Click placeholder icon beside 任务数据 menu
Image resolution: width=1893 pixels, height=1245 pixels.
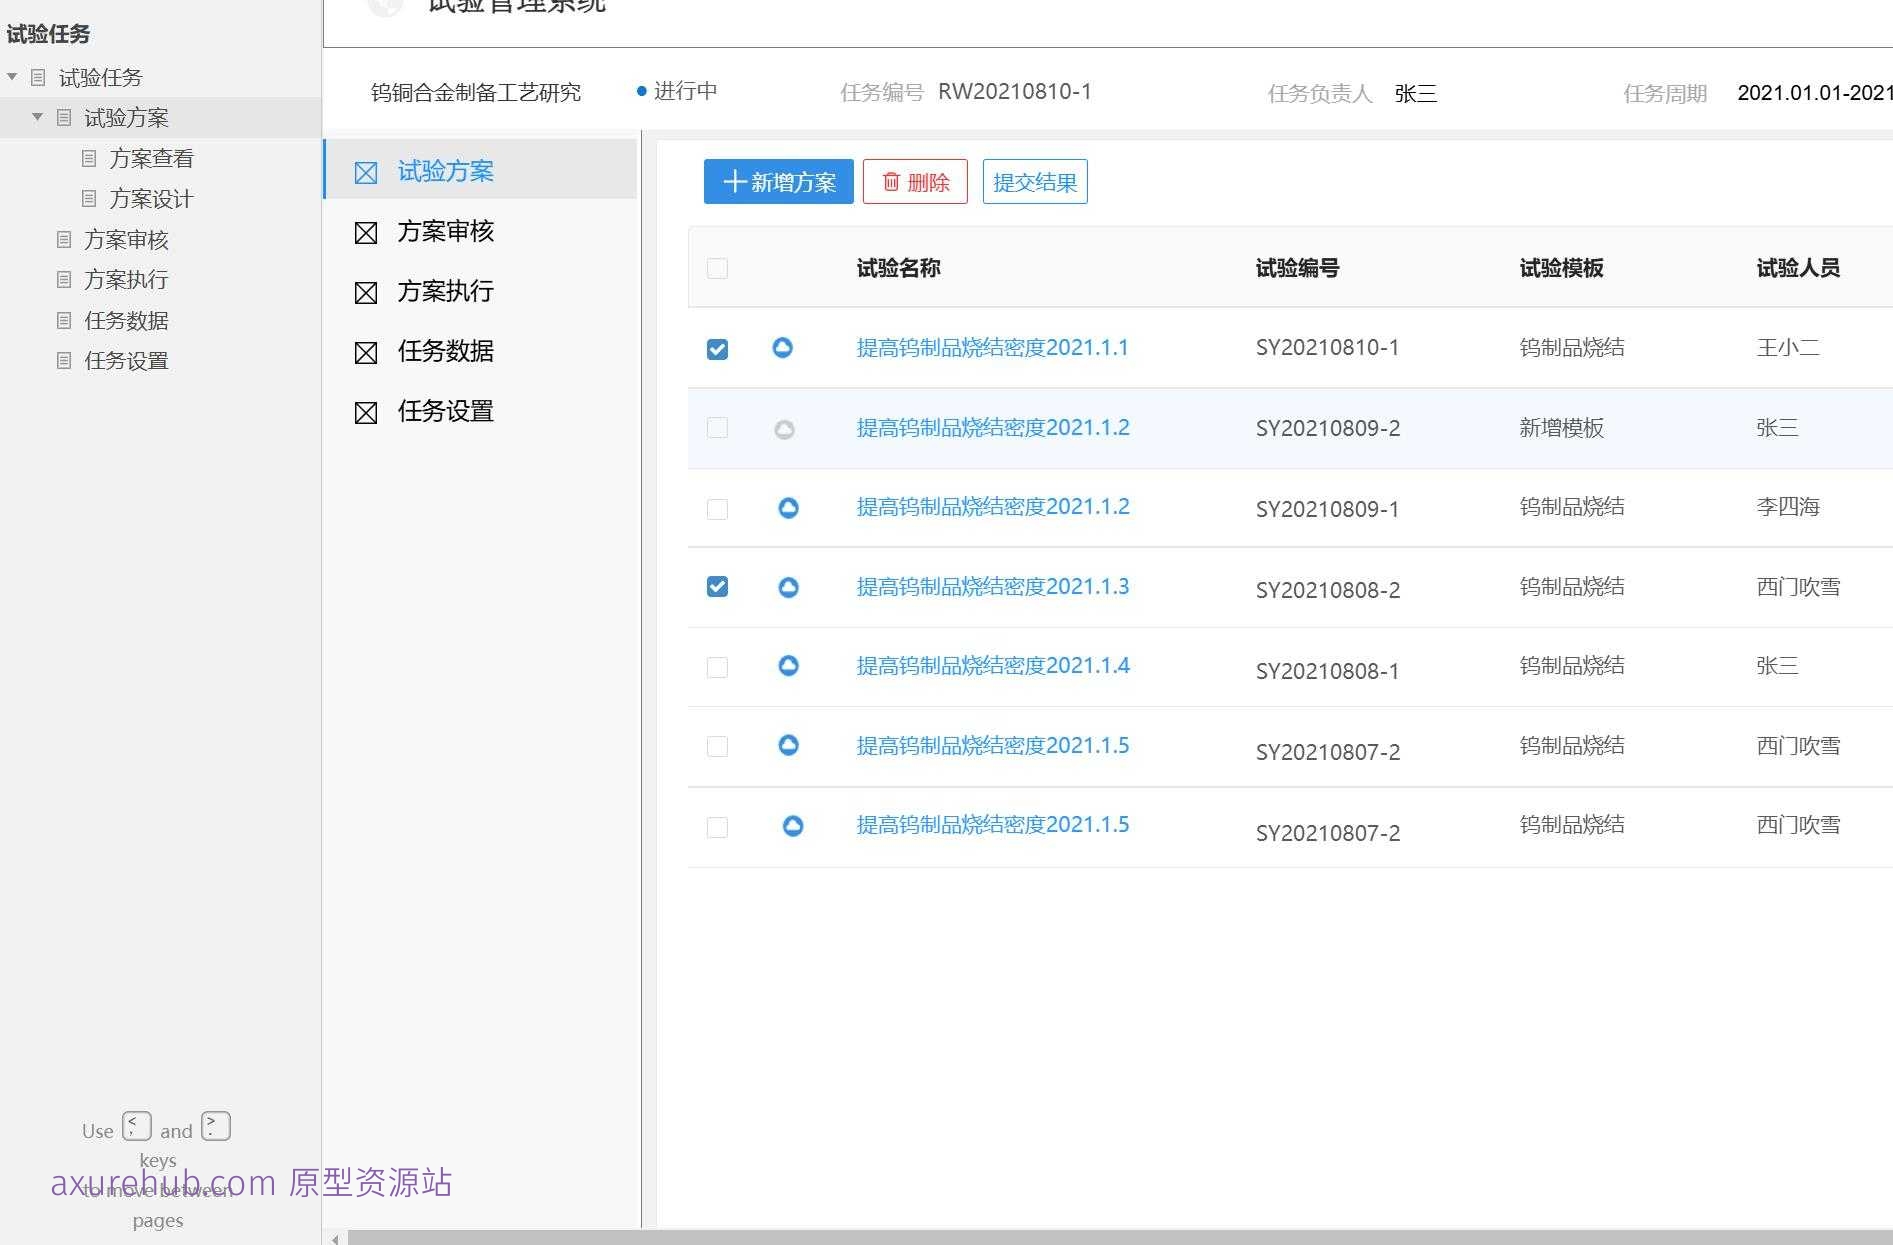(366, 353)
